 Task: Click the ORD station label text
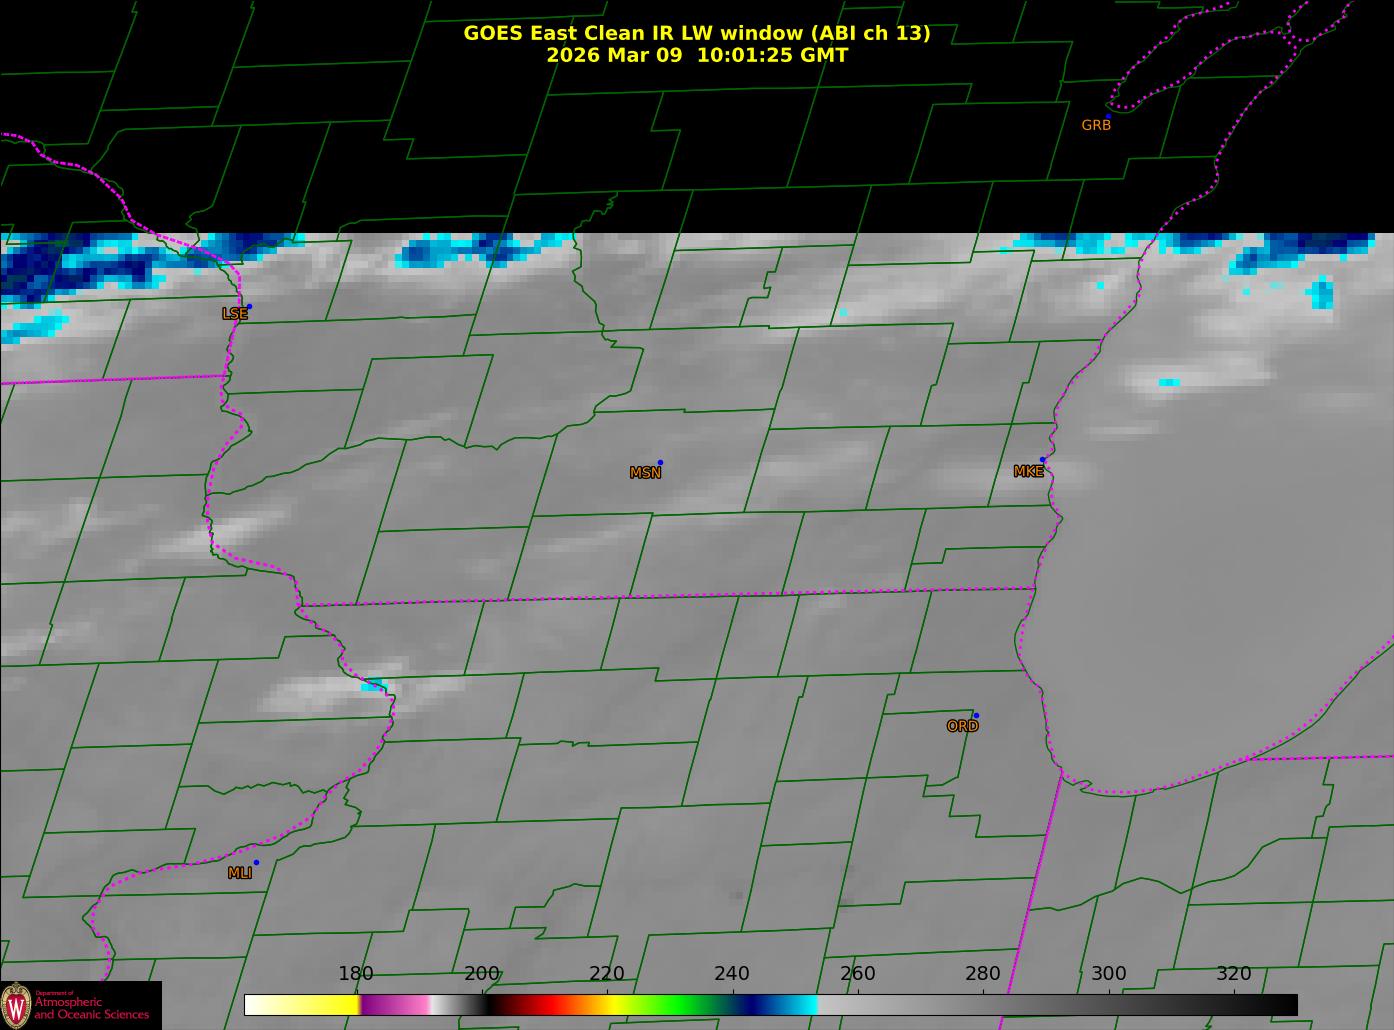click(x=962, y=727)
